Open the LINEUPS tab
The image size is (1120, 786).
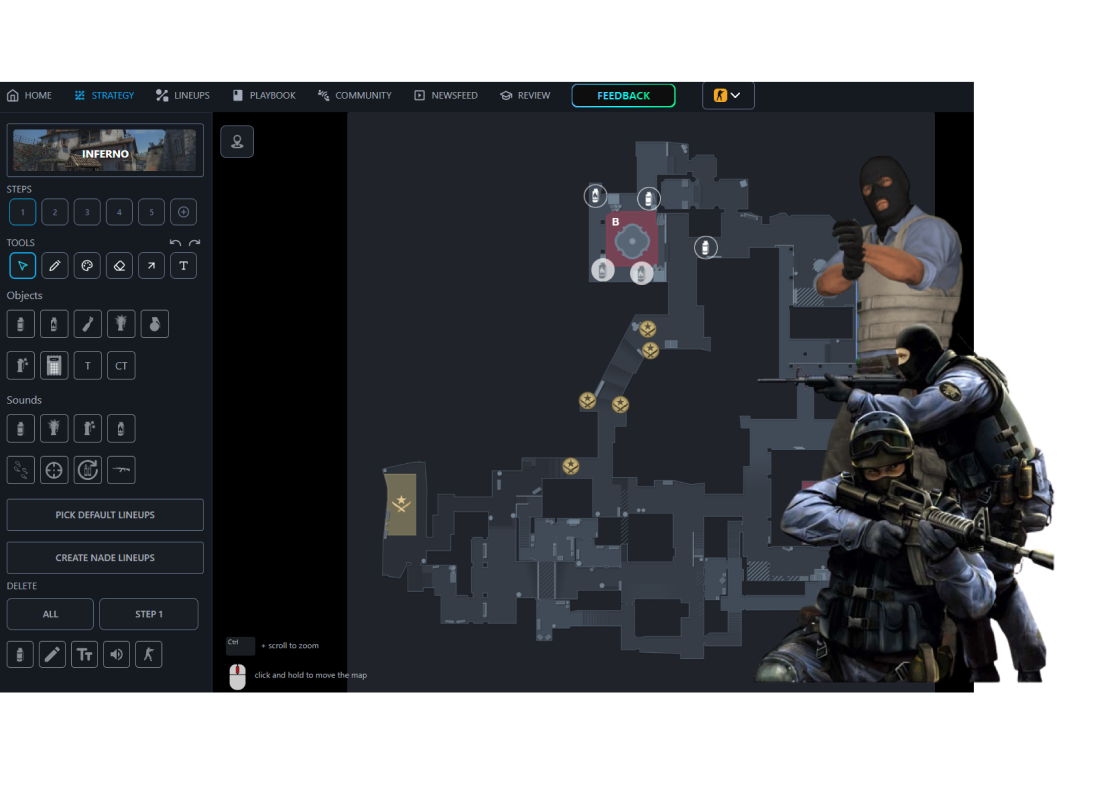point(183,95)
